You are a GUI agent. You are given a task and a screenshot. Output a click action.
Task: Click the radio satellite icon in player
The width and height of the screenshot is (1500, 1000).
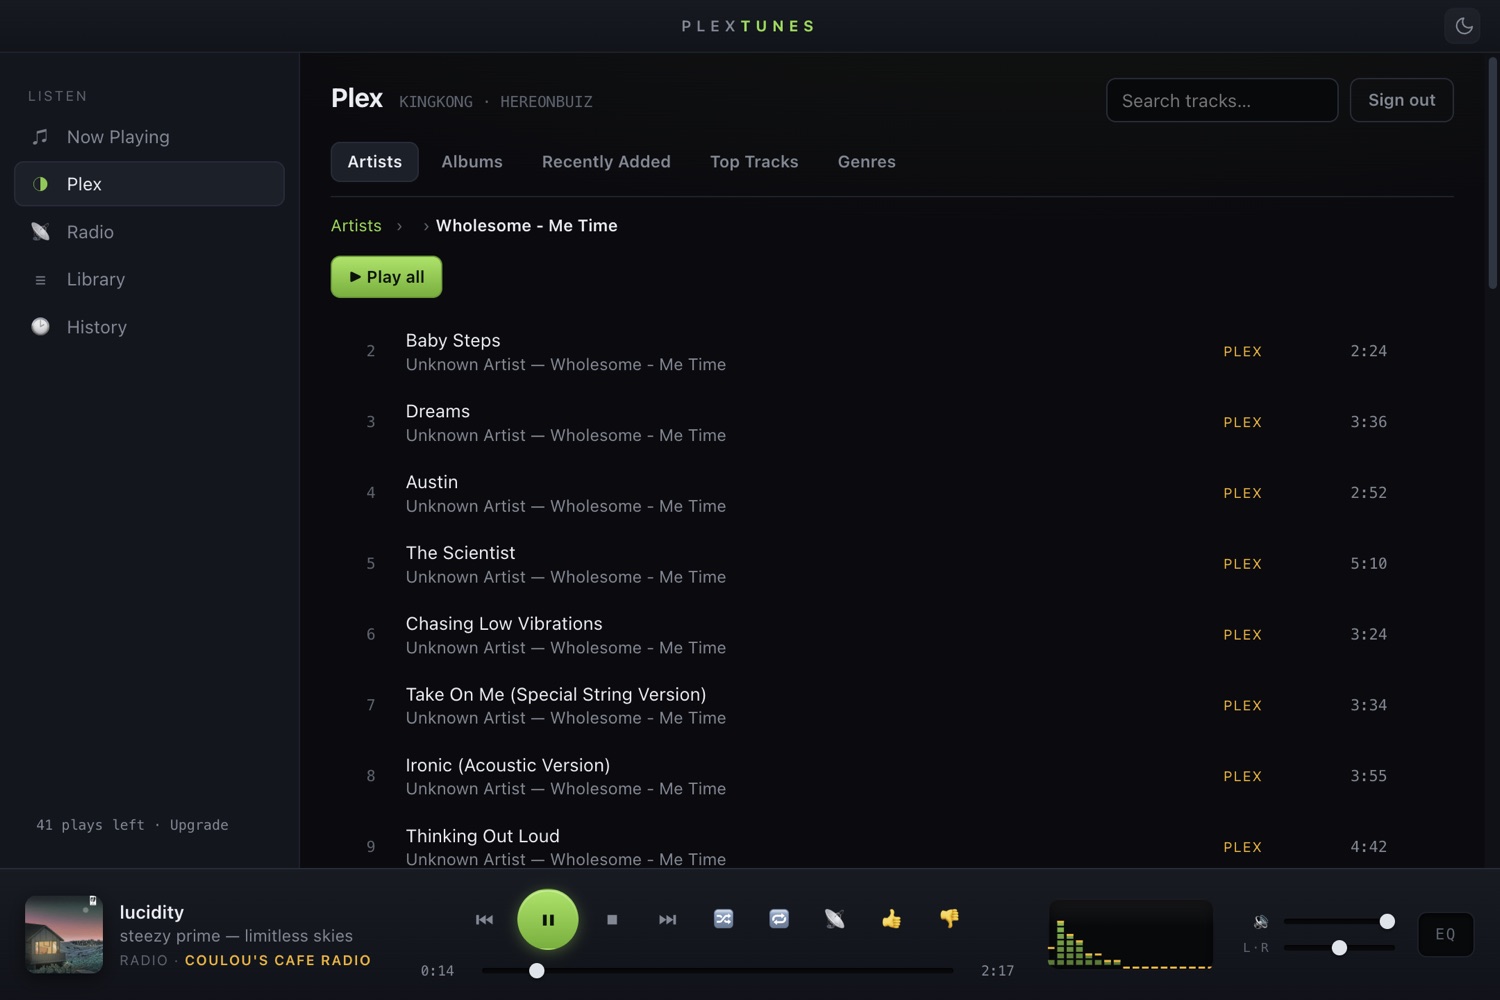tap(835, 918)
